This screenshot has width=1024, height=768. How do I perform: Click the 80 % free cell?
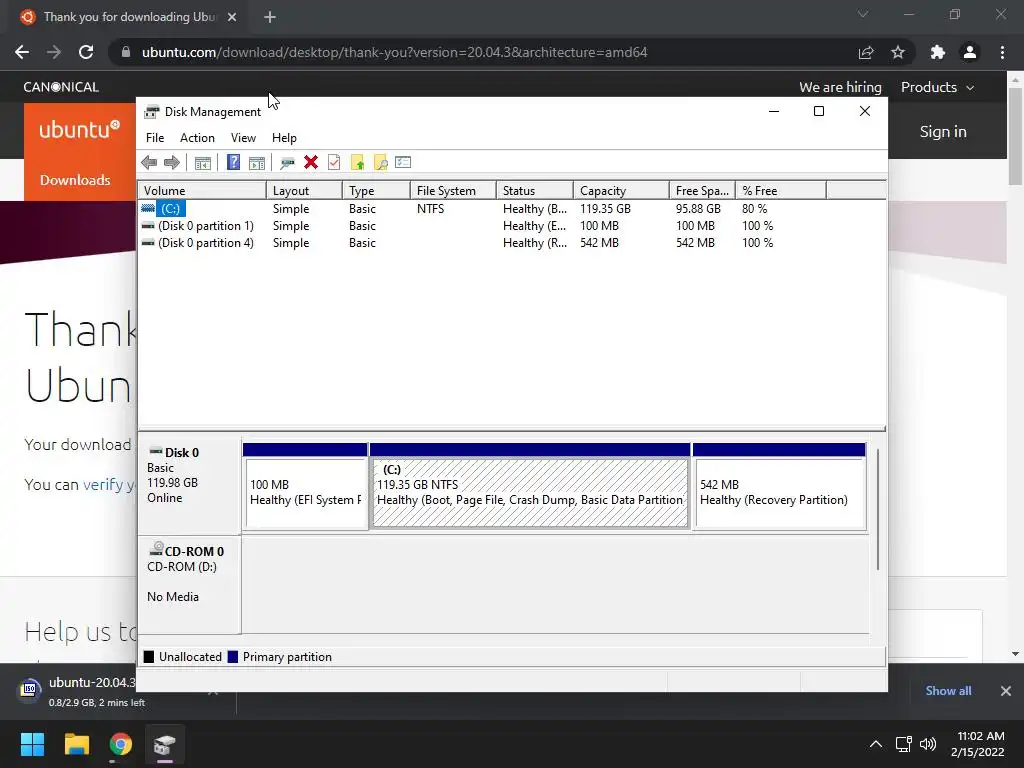point(754,209)
